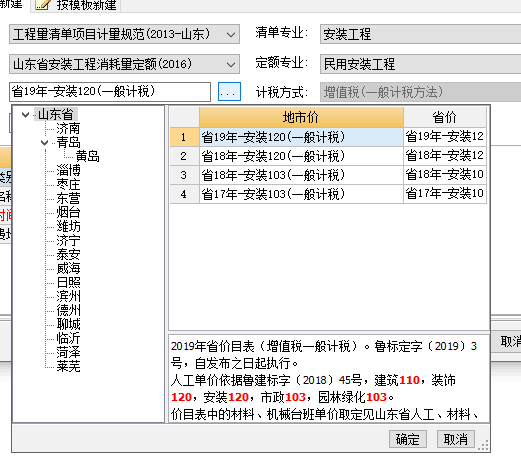Select 东营 in the region tree

(x=68, y=198)
